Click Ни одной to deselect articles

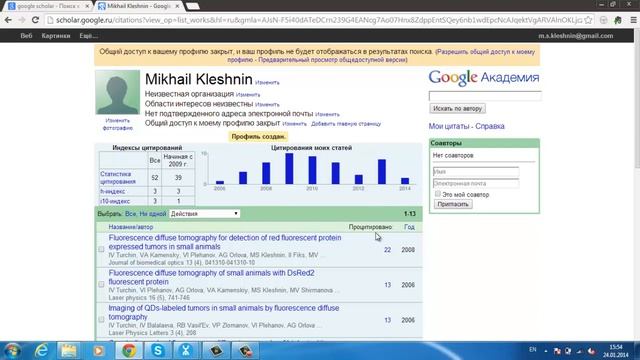[x=153, y=214]
